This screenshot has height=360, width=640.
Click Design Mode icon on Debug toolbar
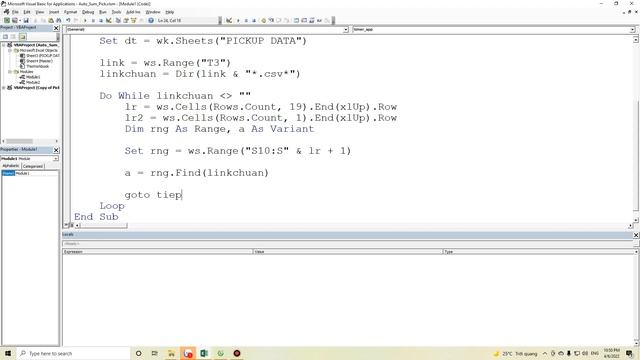point(229,20)
